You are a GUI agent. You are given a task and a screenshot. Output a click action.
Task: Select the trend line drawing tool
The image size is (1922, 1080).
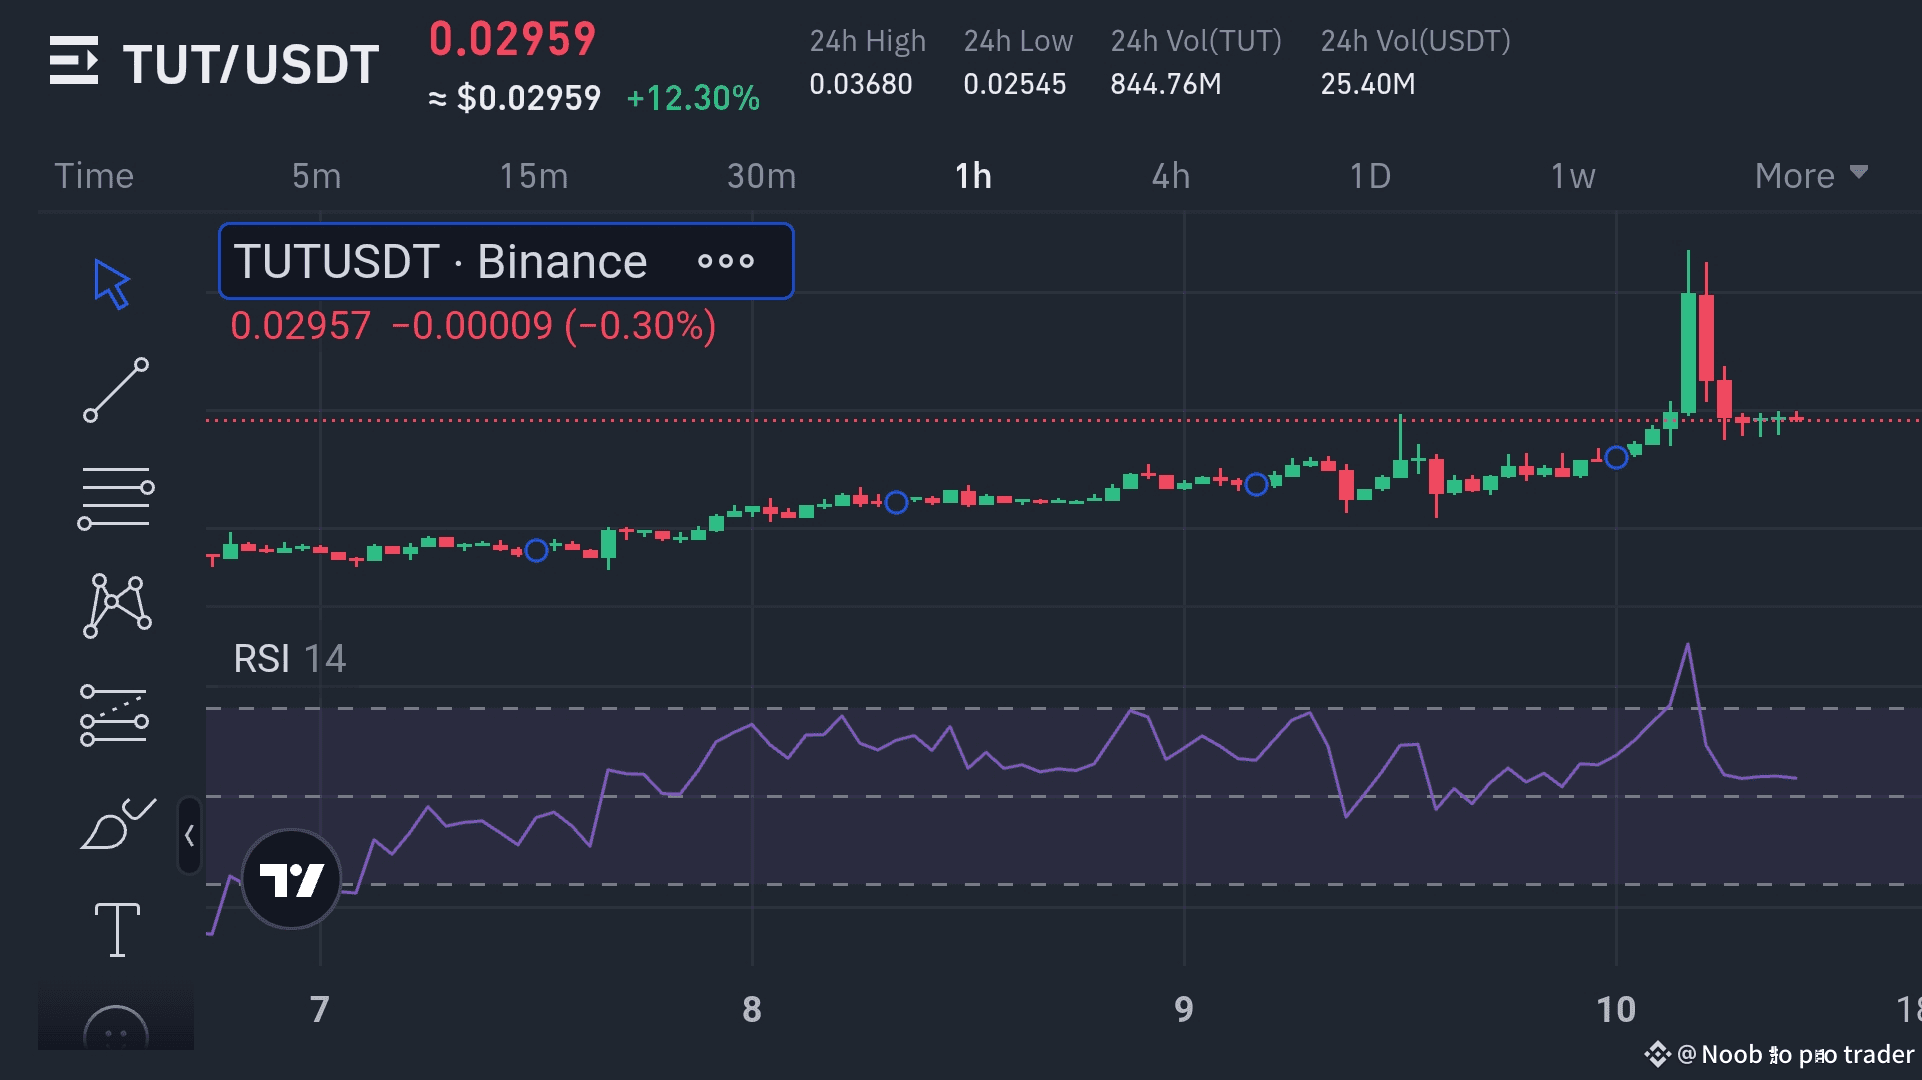click(x=116, y=390)
